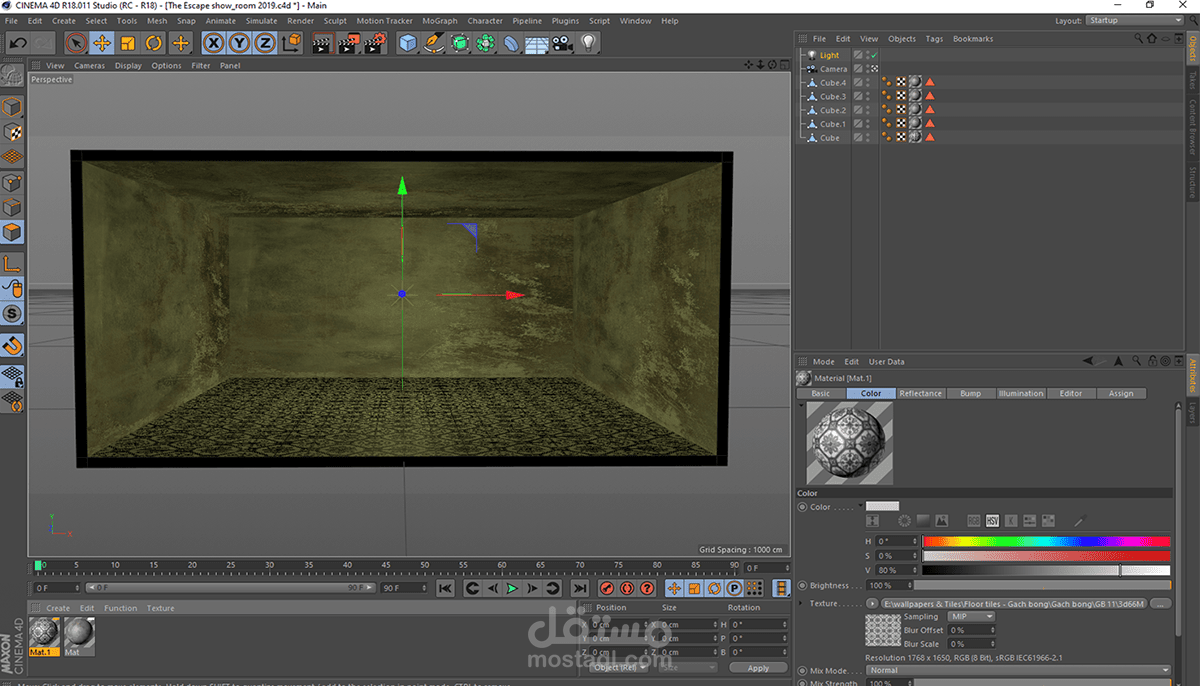Click the Color white swatch
The width and height of the screenshot is (1200, 686).
(882, 506)
